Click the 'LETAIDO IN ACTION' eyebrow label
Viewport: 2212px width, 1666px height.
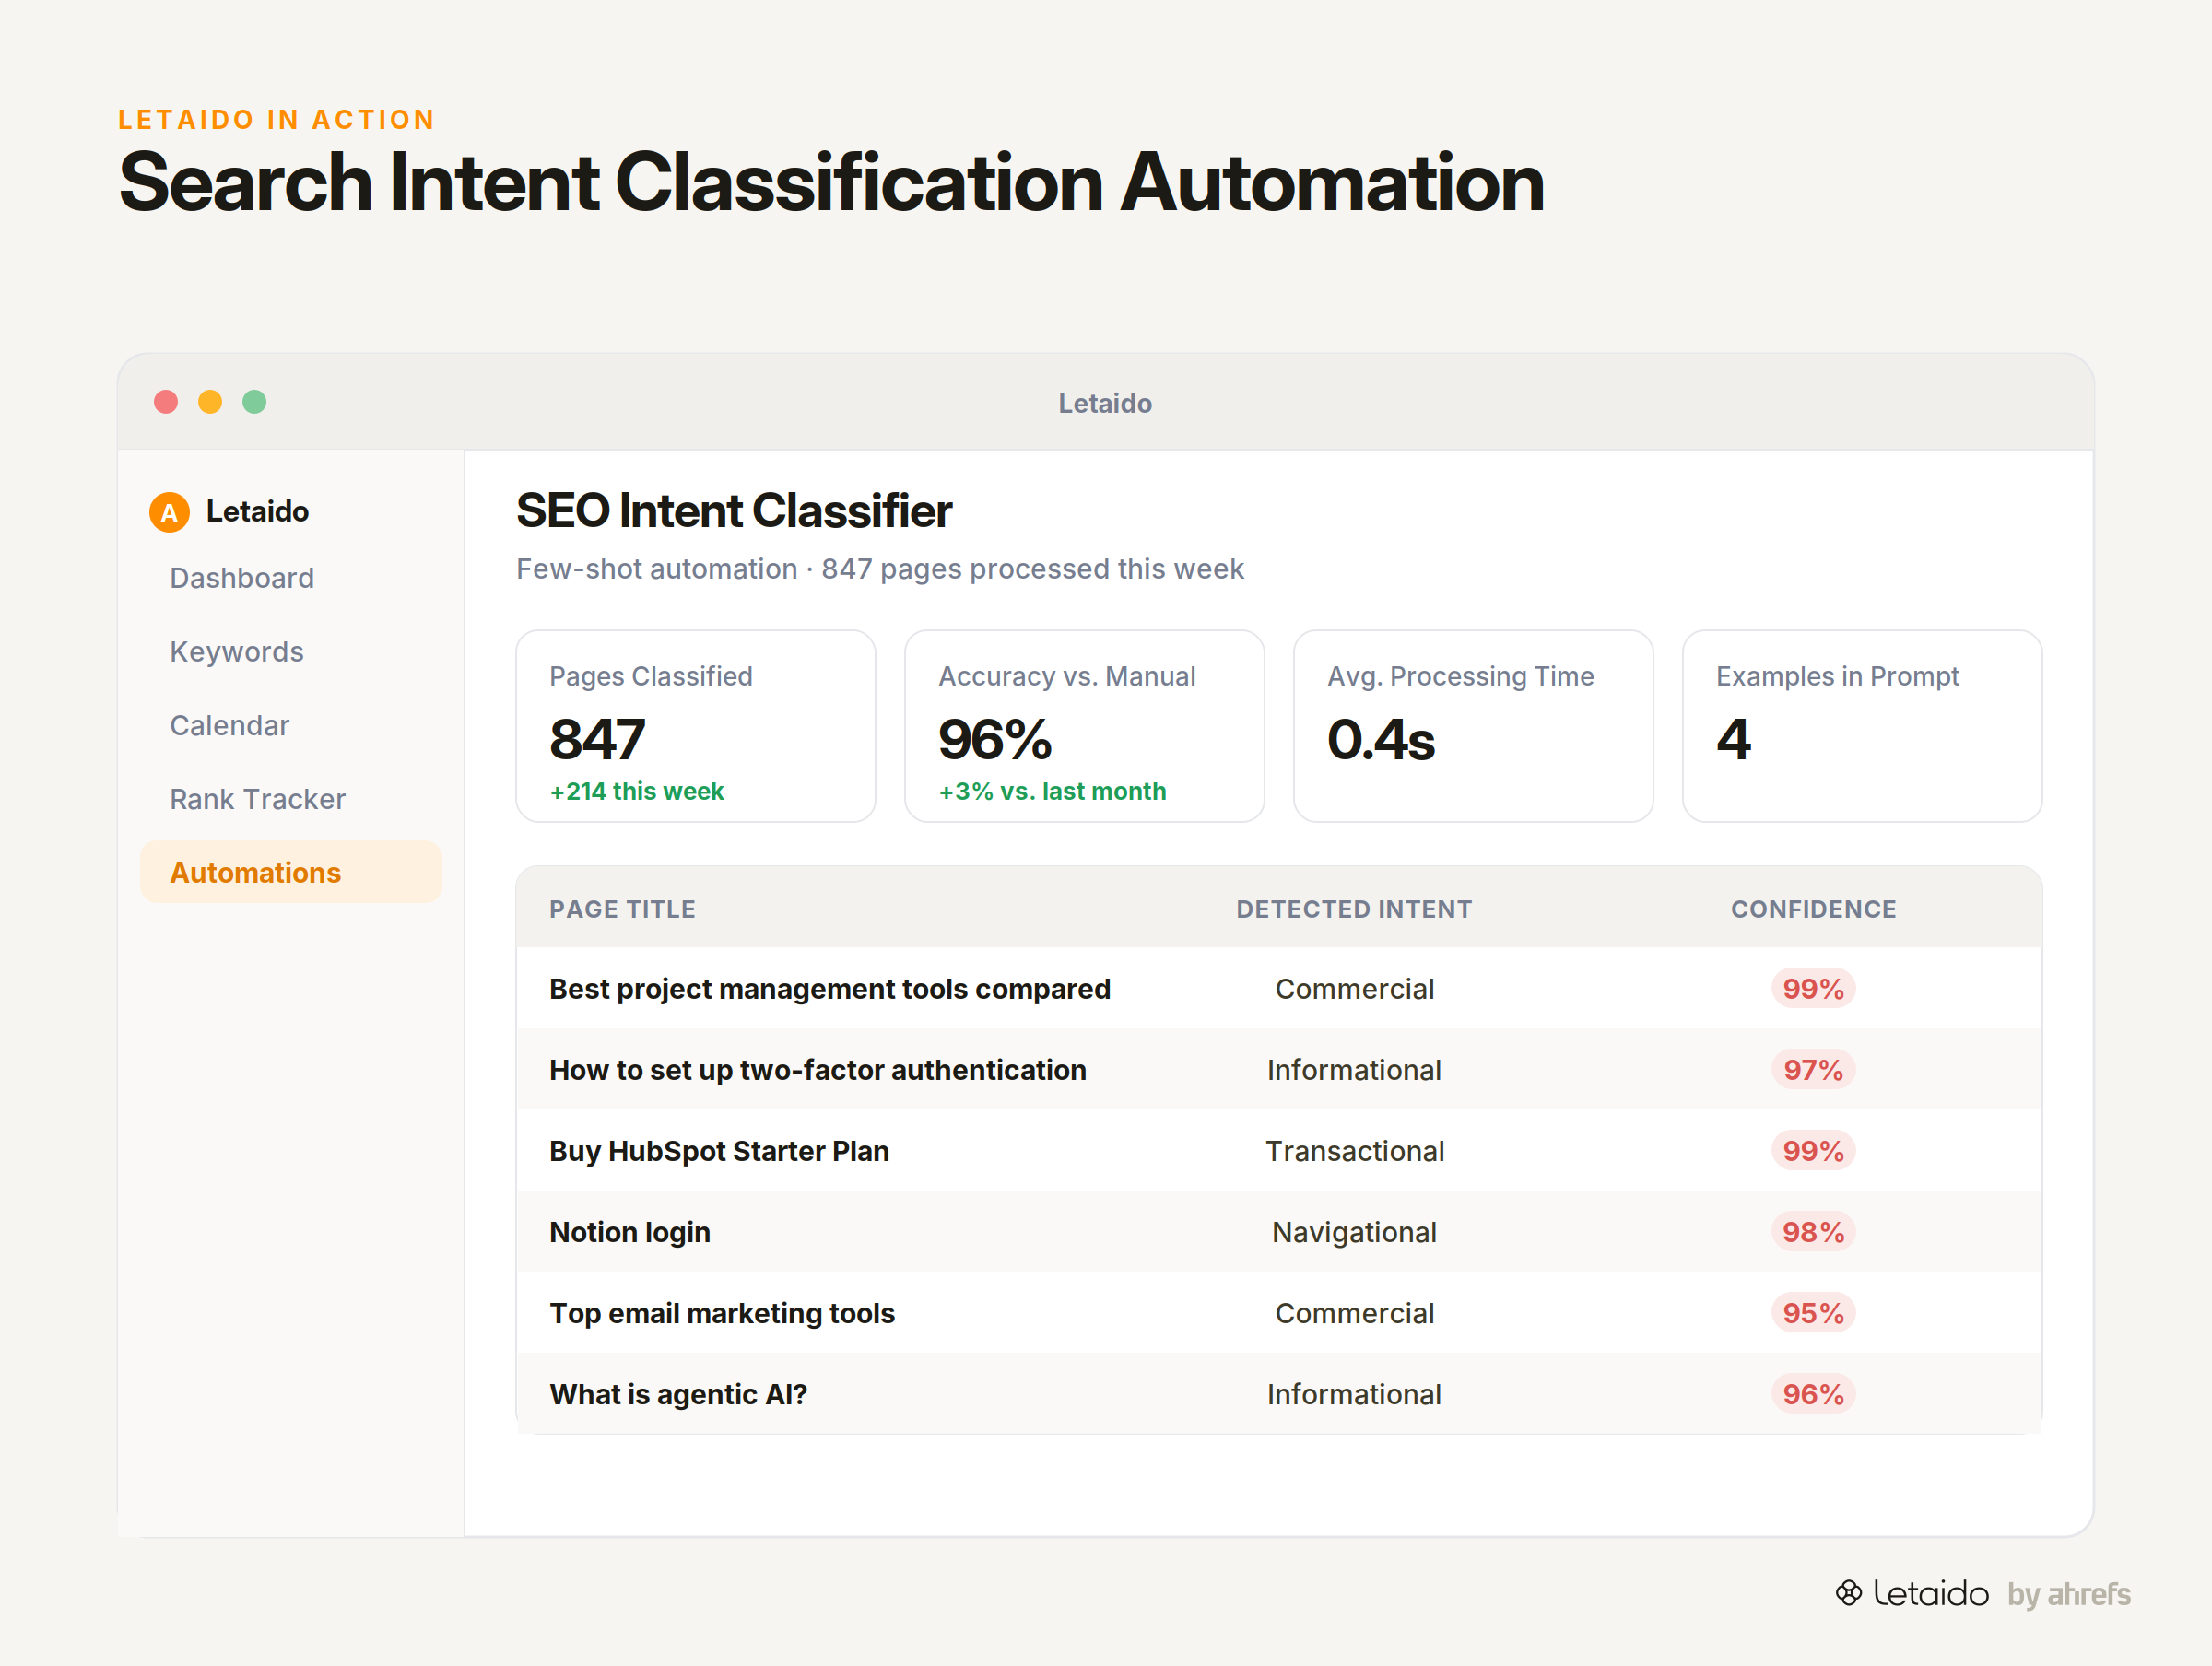(x=277, y=120)
